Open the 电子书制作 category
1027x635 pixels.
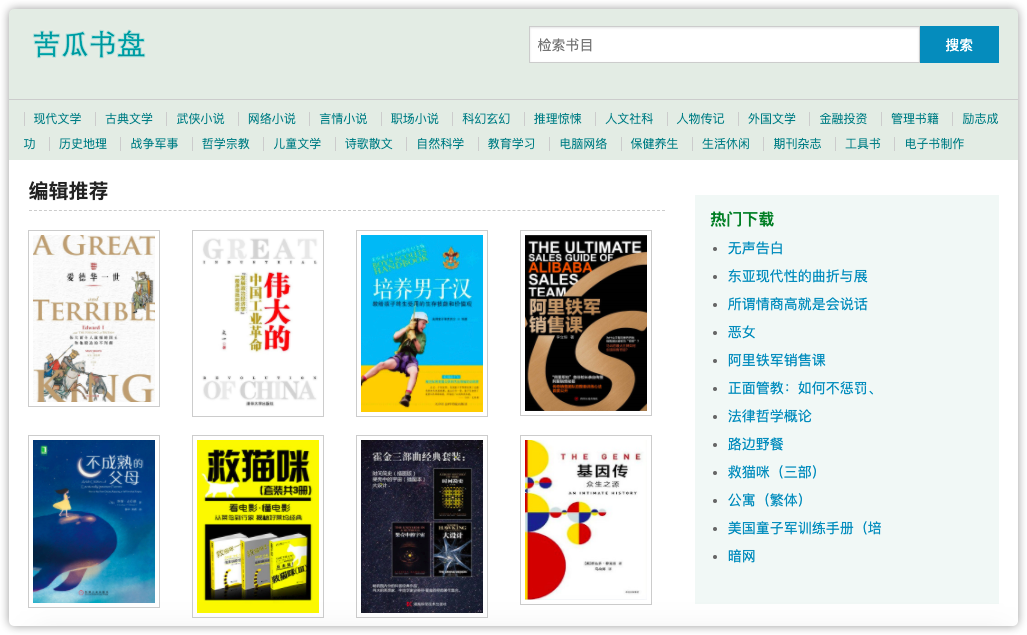pyautogui.click(x=934, y=143)
